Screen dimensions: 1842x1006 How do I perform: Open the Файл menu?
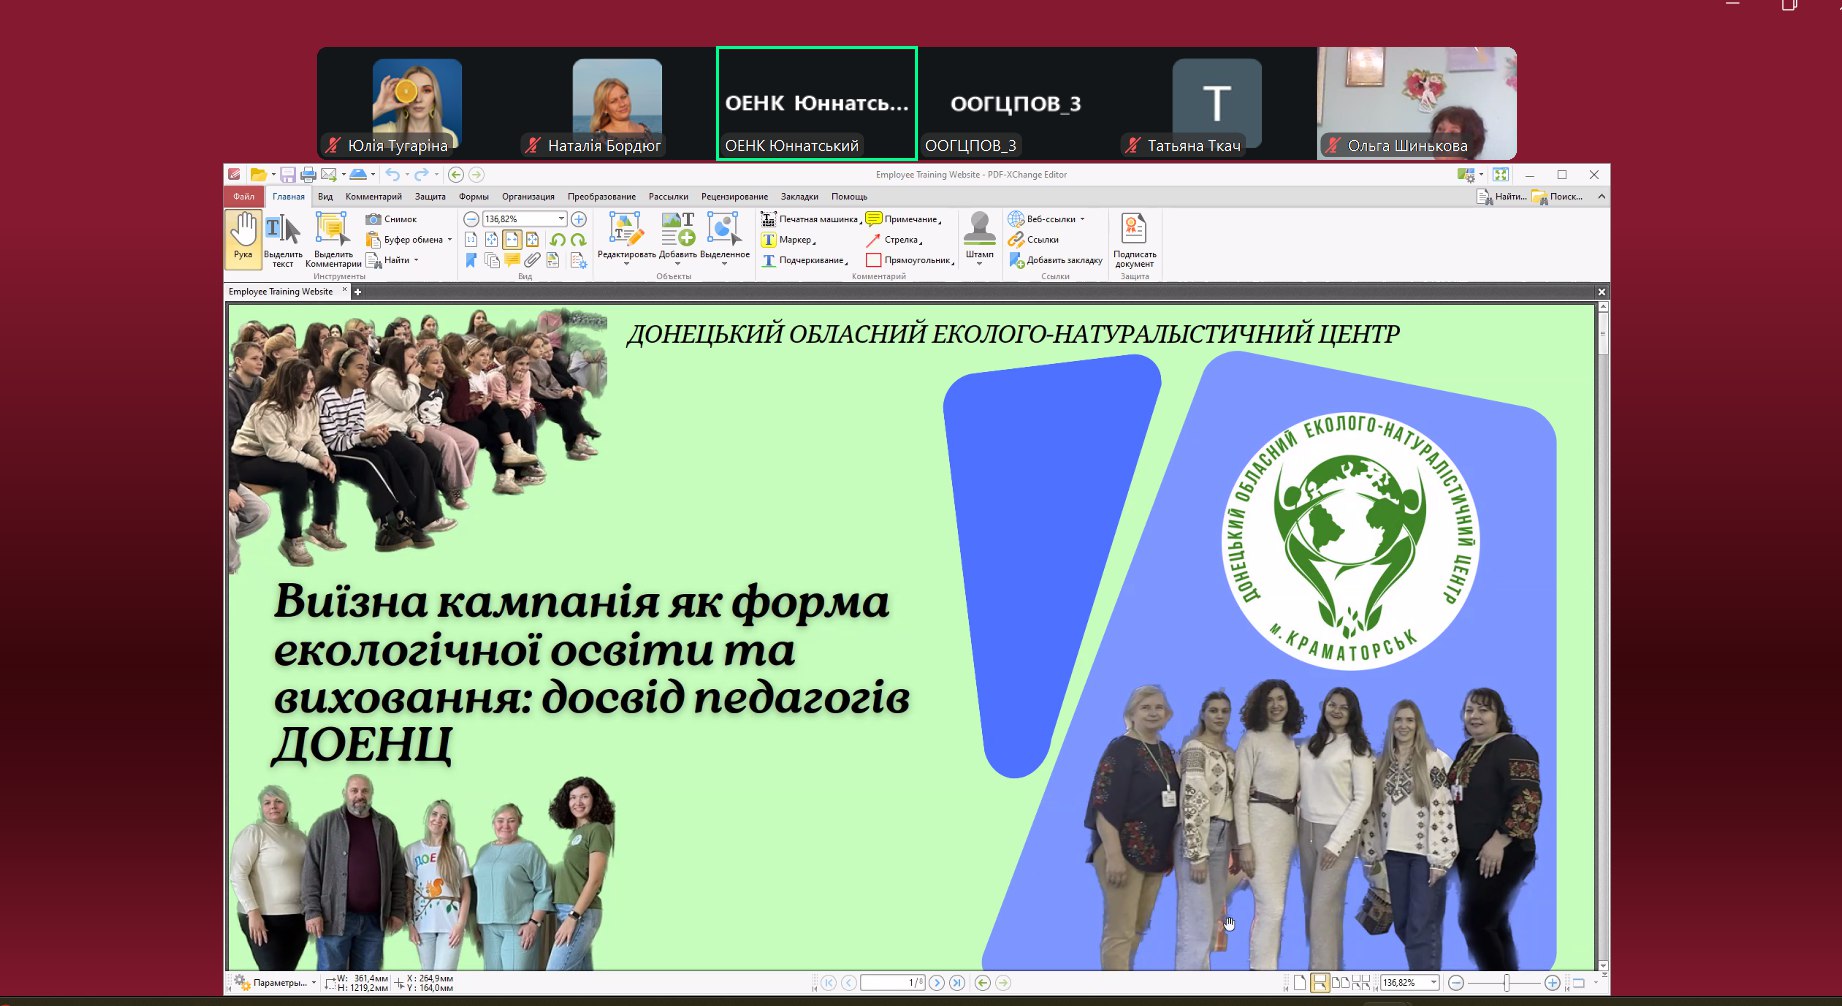244,197
